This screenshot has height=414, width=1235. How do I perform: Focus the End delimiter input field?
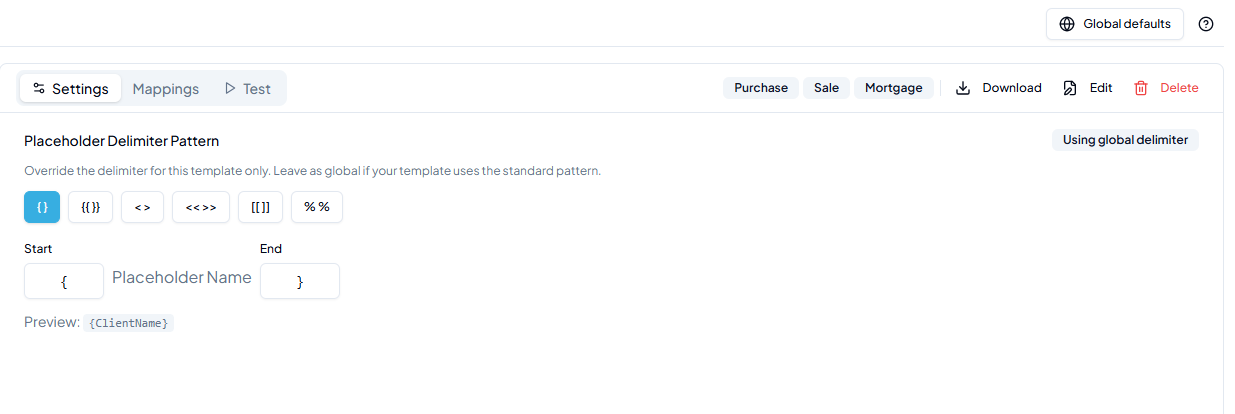pos(300,281)
